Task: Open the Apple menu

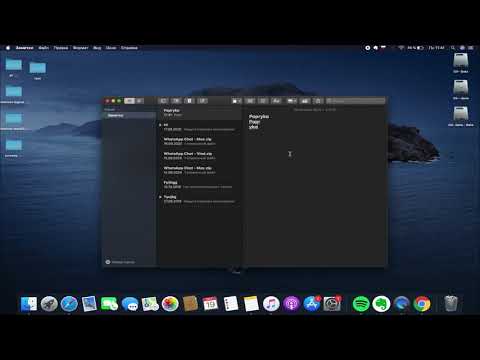Action: [8, 48]
